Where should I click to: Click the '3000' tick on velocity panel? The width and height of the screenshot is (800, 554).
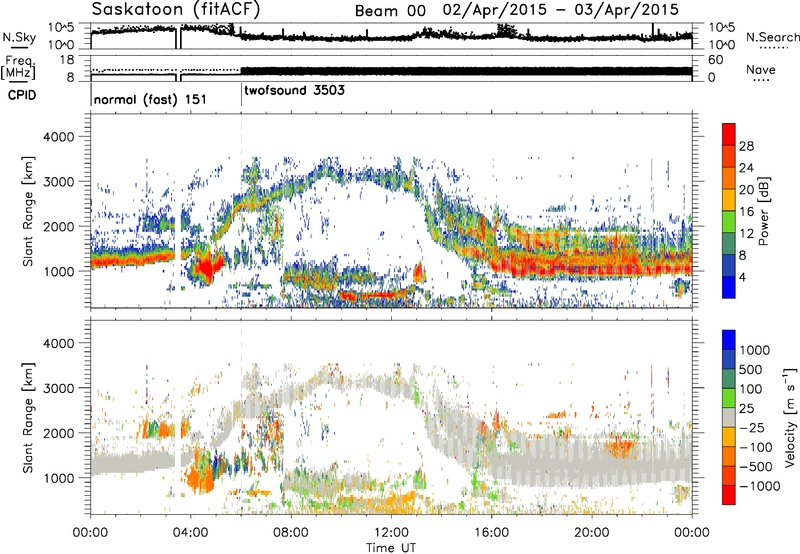tap(59, 388)
